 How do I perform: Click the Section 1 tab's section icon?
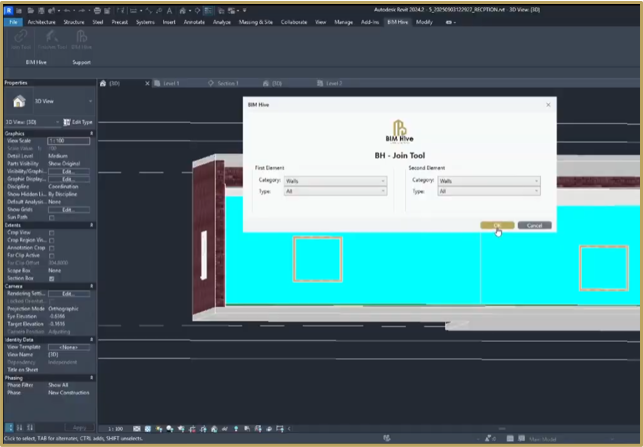pos(211,83)
